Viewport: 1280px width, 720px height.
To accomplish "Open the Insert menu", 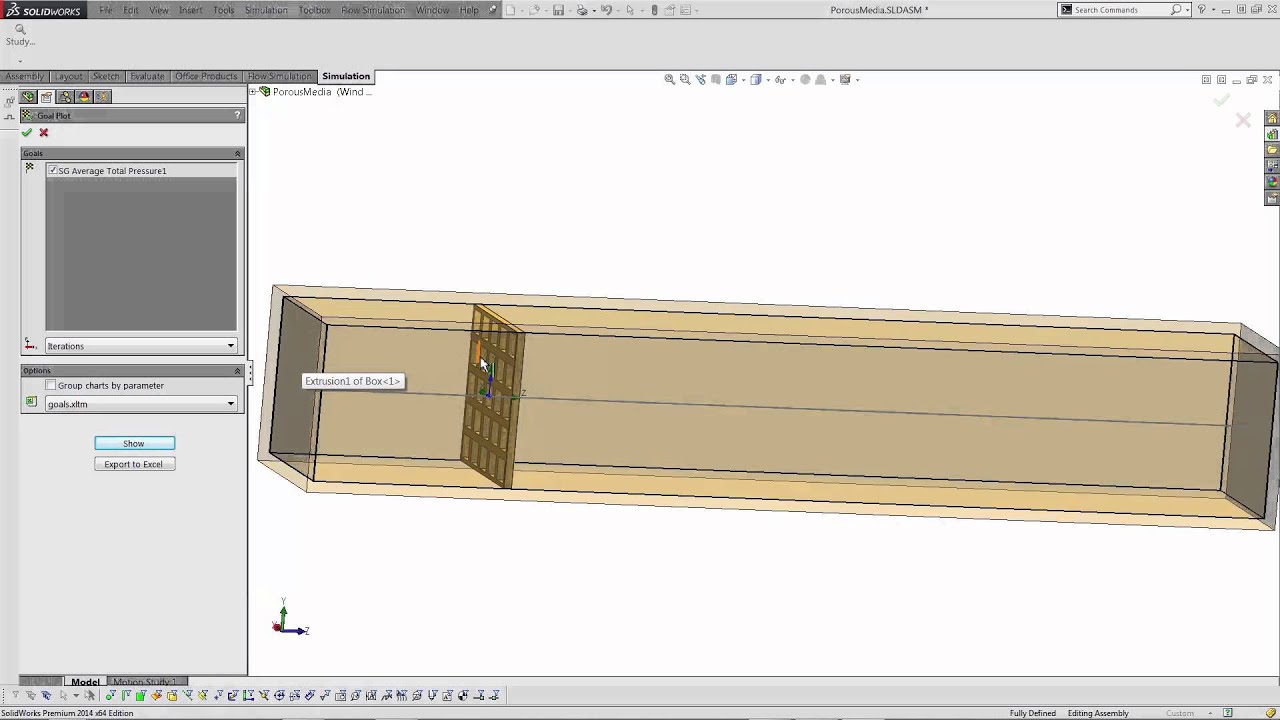I will (x=191, y=10).
